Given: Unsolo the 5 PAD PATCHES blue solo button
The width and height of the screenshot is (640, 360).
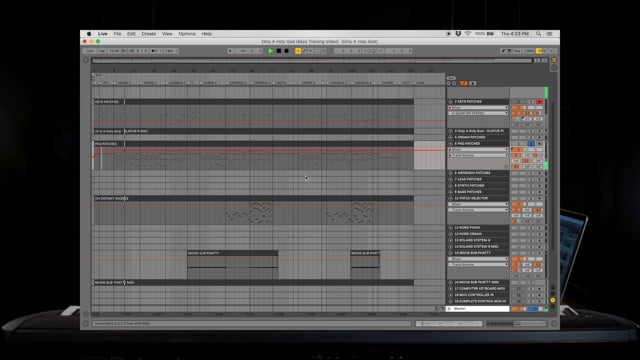Looking at the screenshot, I should click(x=531, y=144).
